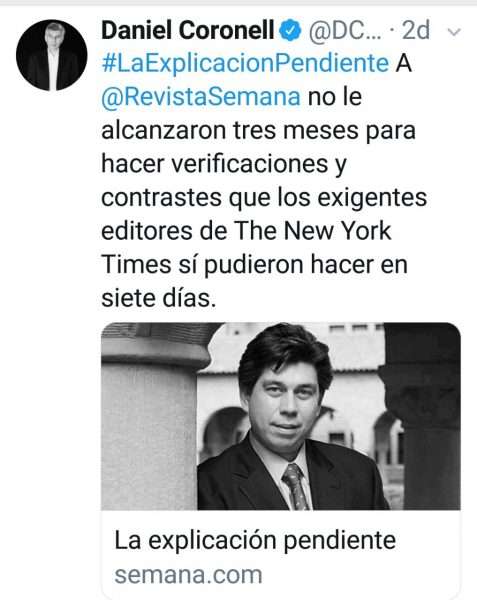
Task: Click the text 'editores de The New York'
Action: click(246, 231)
